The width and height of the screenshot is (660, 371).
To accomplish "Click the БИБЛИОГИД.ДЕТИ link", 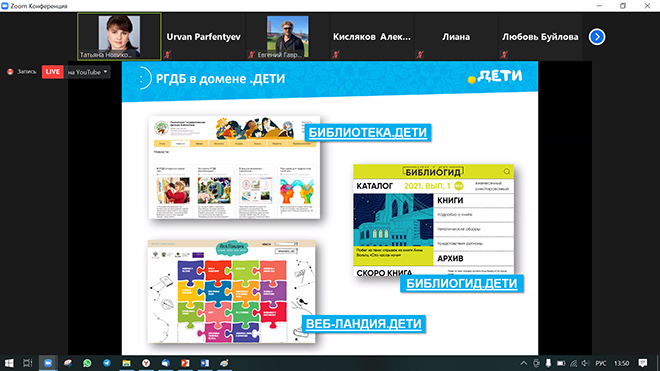I will point(461,283).
